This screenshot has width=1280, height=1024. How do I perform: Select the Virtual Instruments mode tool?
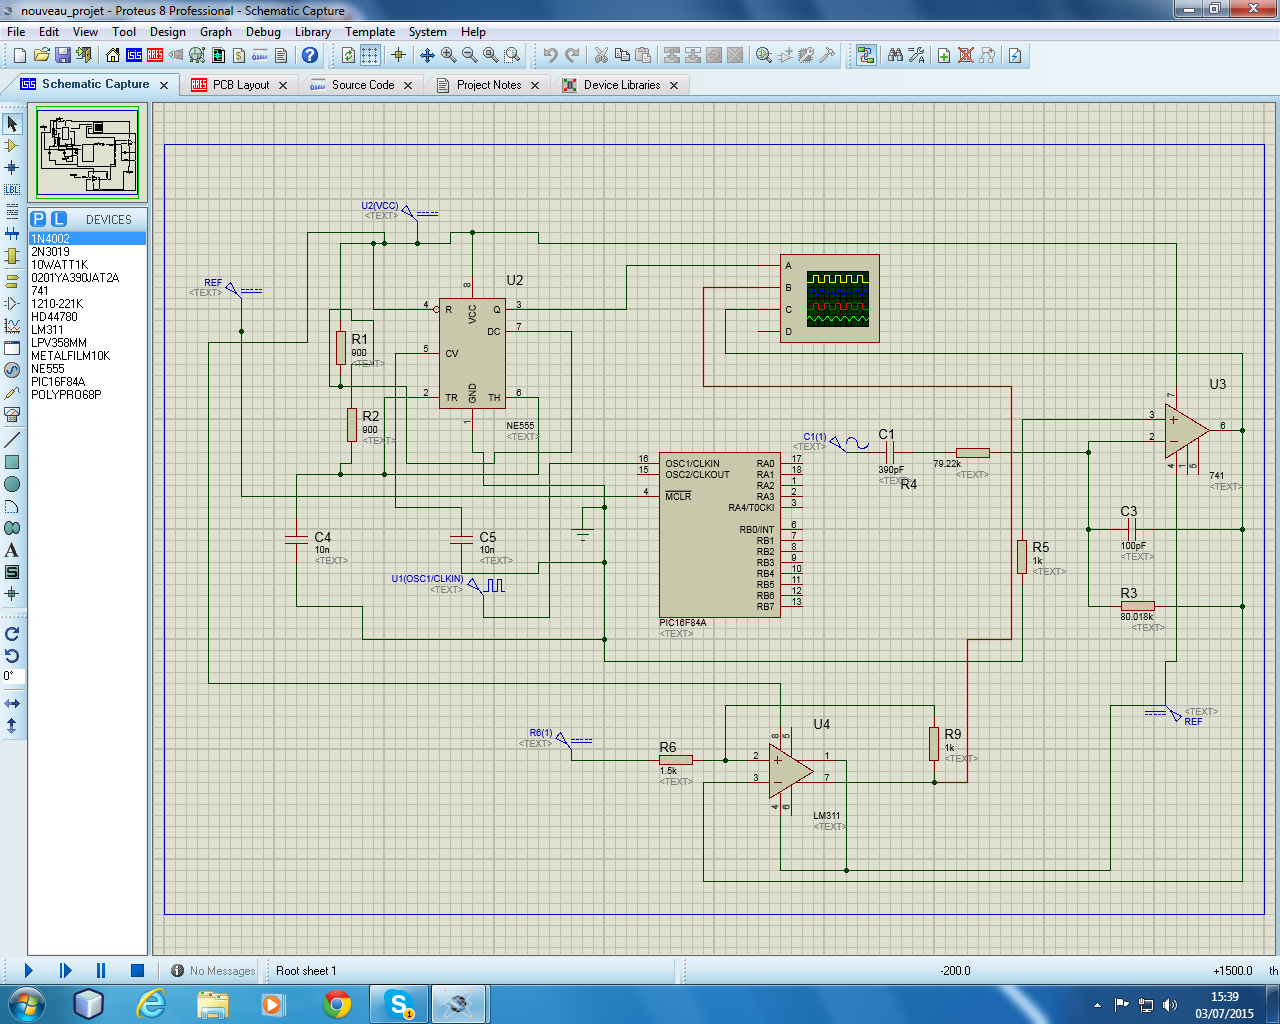[12, 414]
